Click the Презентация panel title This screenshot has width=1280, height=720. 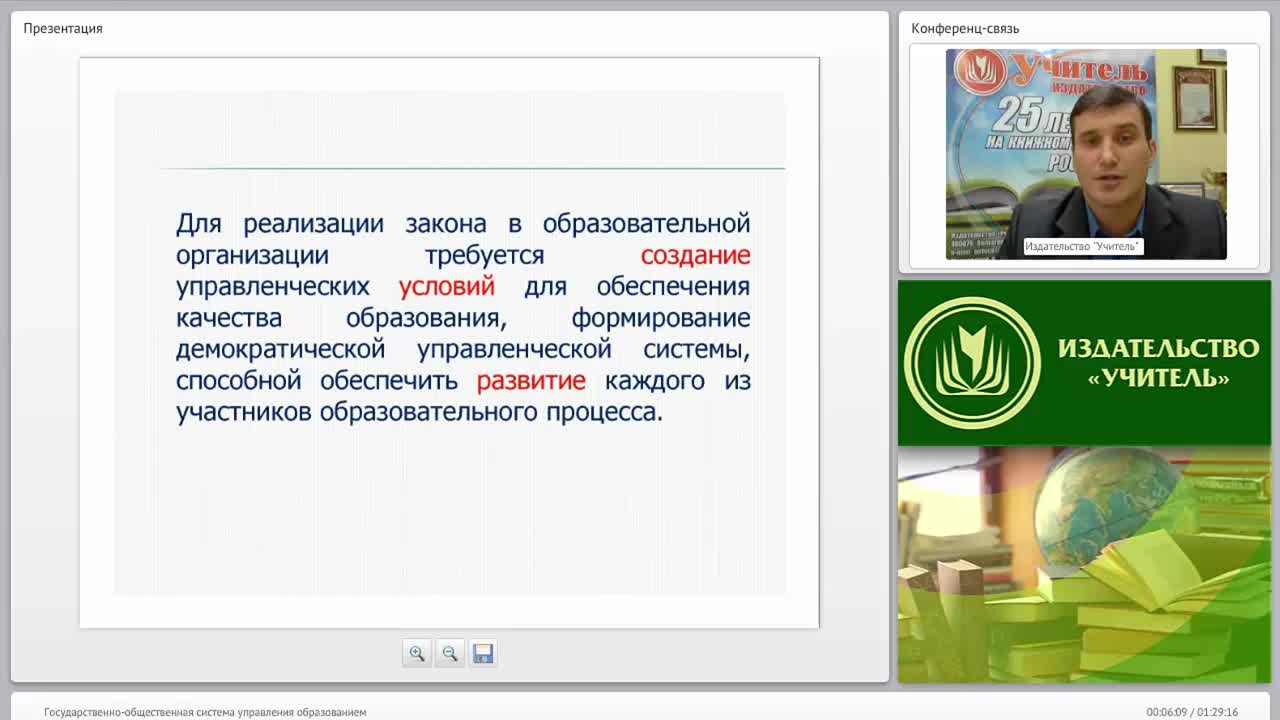point(63,28)
